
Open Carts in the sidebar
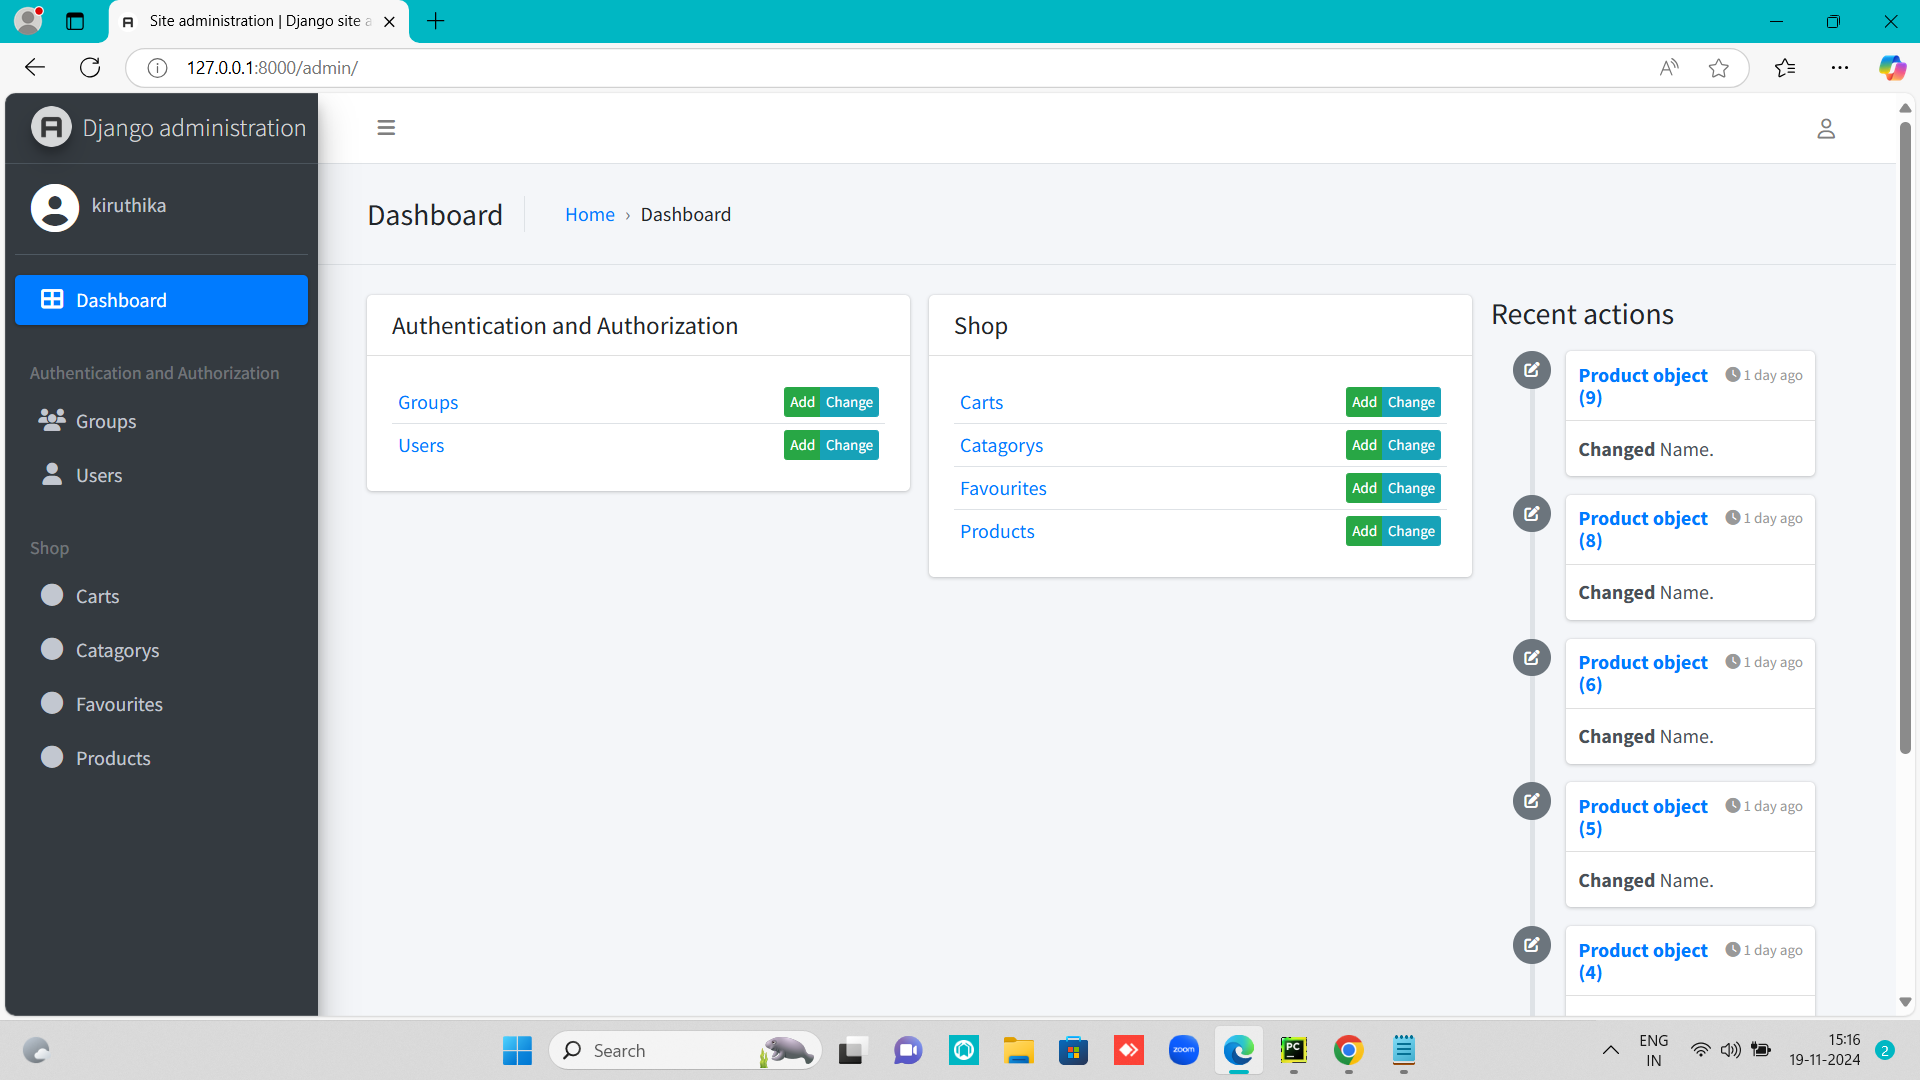click(x=161, y=596)
